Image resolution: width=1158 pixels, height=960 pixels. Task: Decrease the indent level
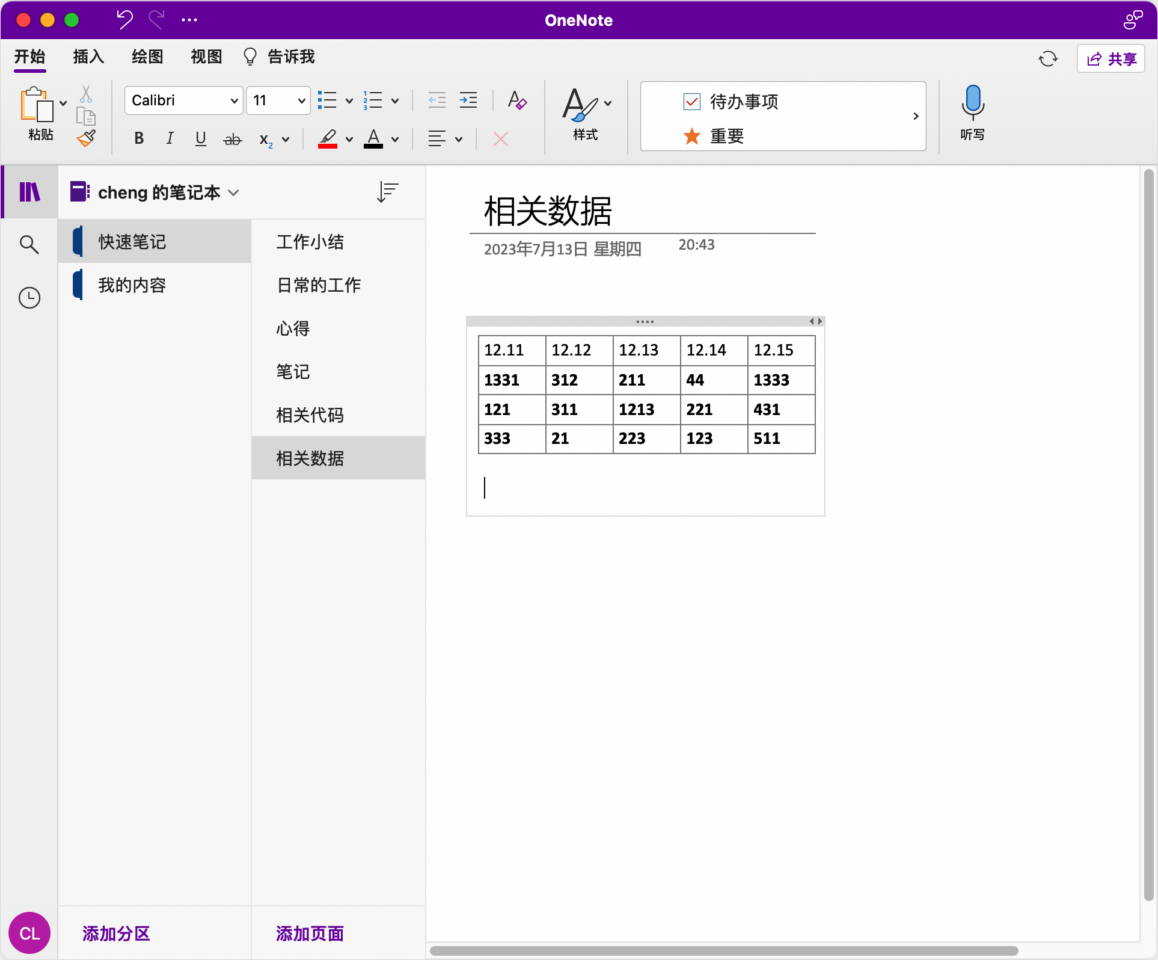(x=437, y=100)
